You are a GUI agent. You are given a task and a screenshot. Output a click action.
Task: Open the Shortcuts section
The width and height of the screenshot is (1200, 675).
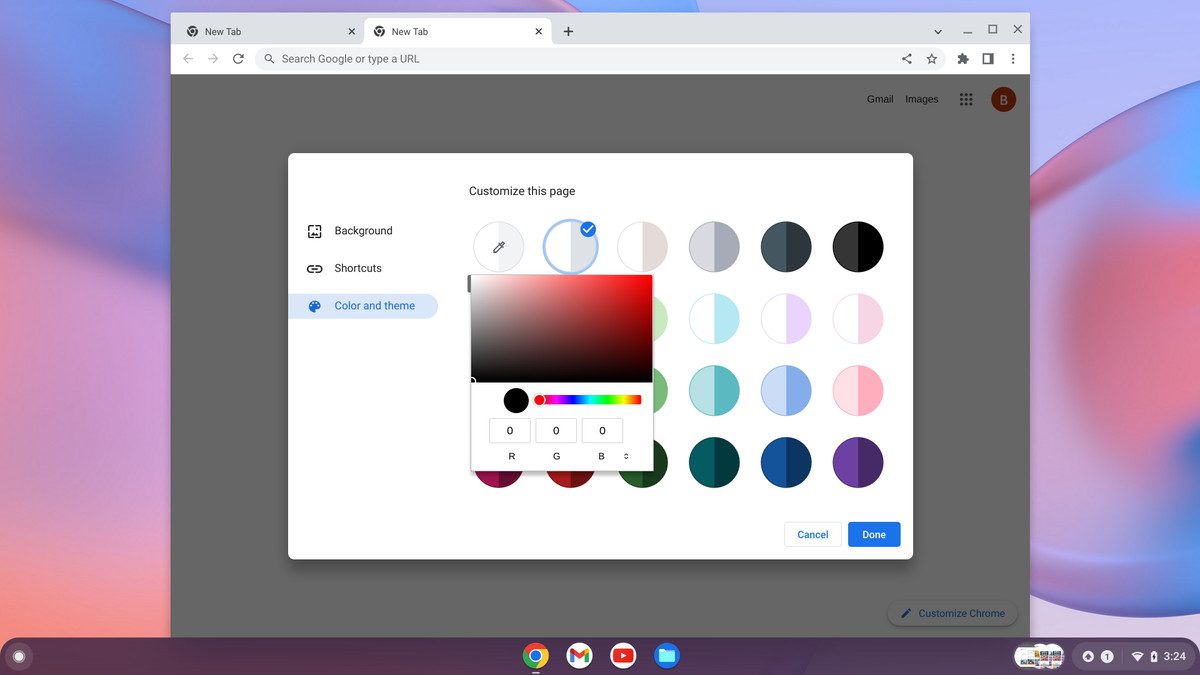point(358,268)
